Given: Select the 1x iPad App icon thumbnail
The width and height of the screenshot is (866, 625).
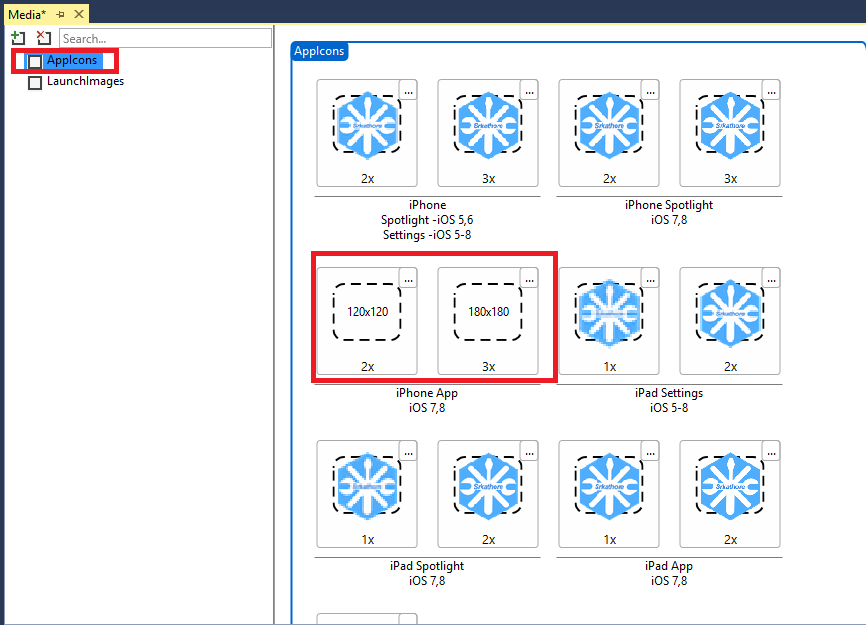Looking at the screenshot, I should 608,485.
